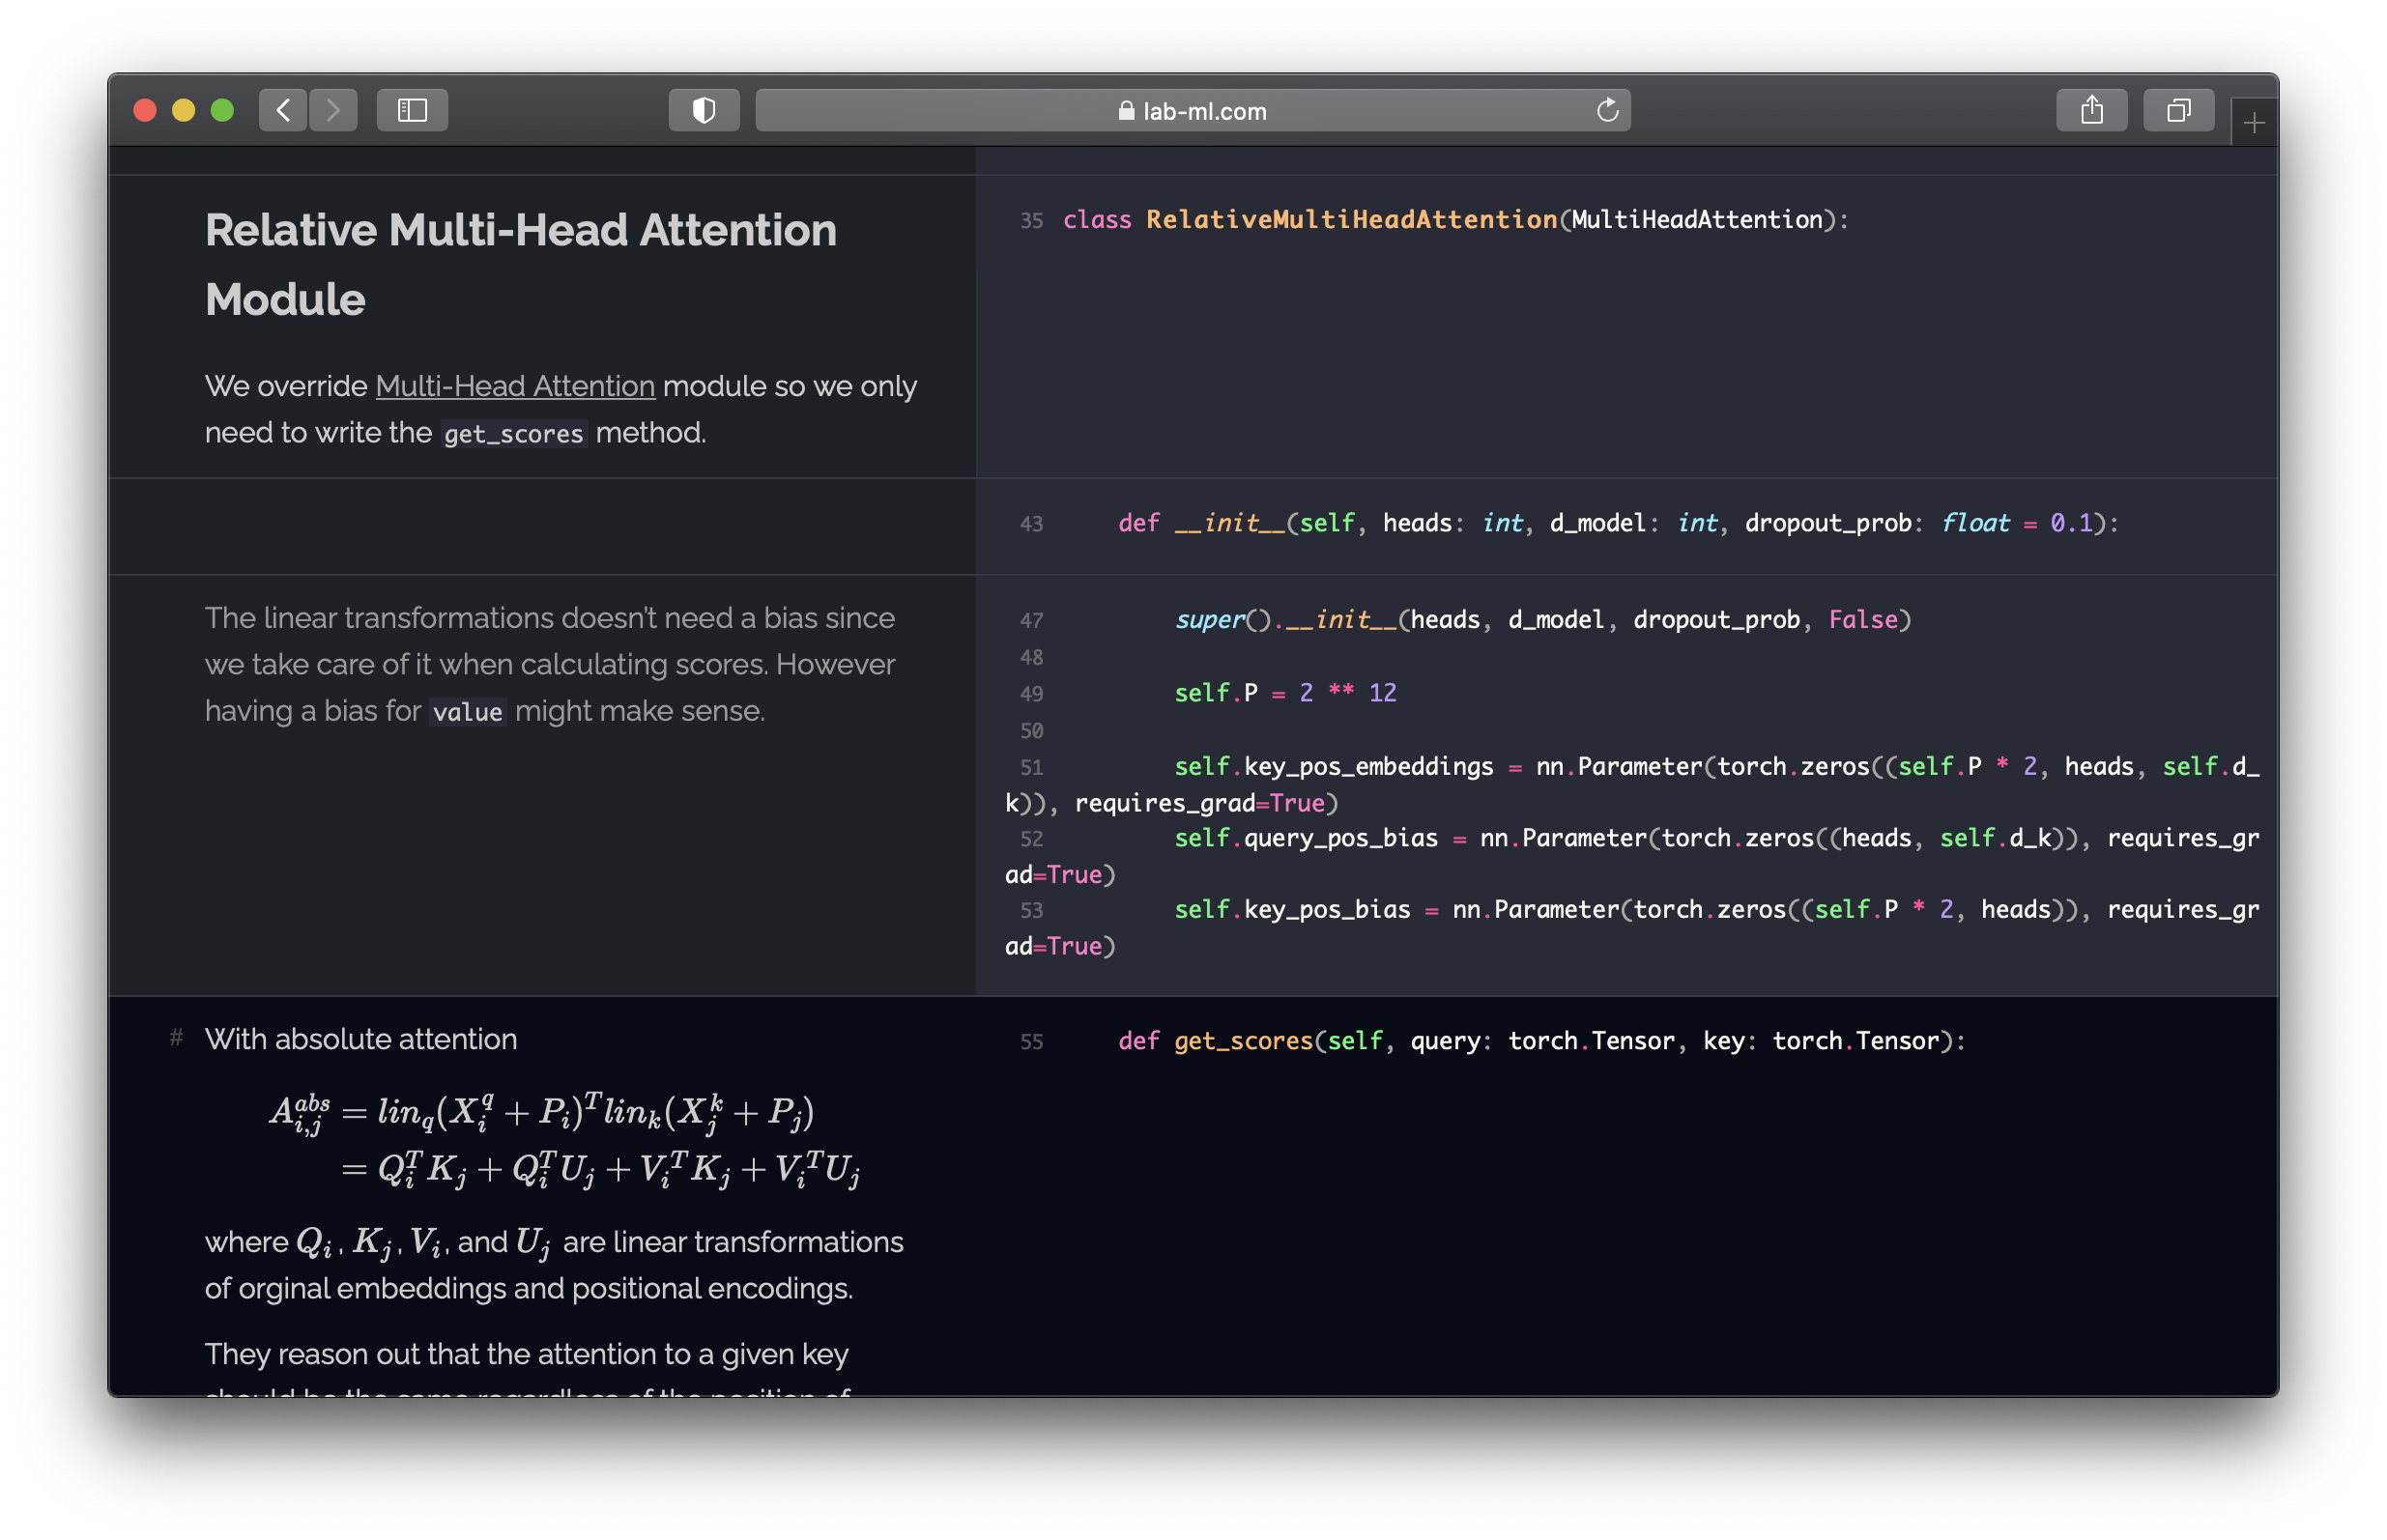This screenshot has width=2387, height=1540.
Task: Reload the lab-ml.com page
Action: [1607, 110]
